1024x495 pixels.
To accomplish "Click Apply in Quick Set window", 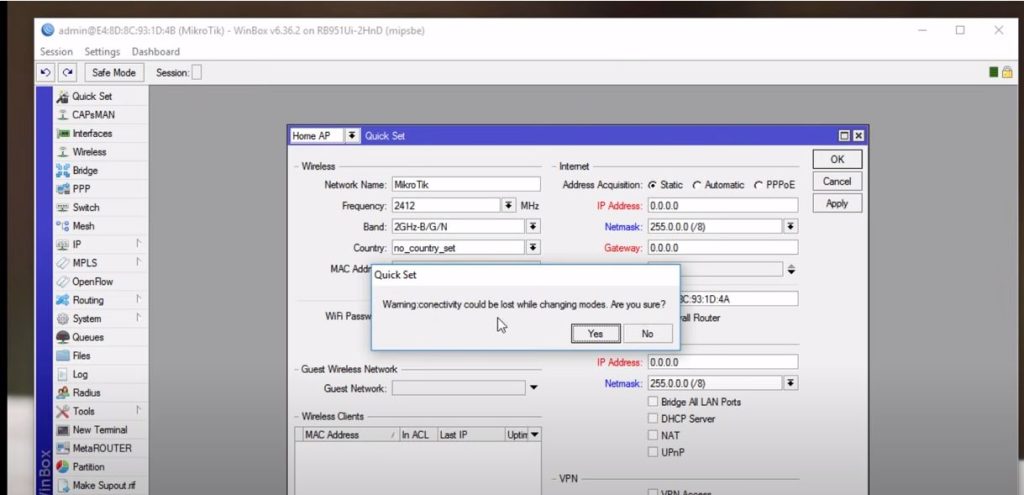I will click(837, 203).
